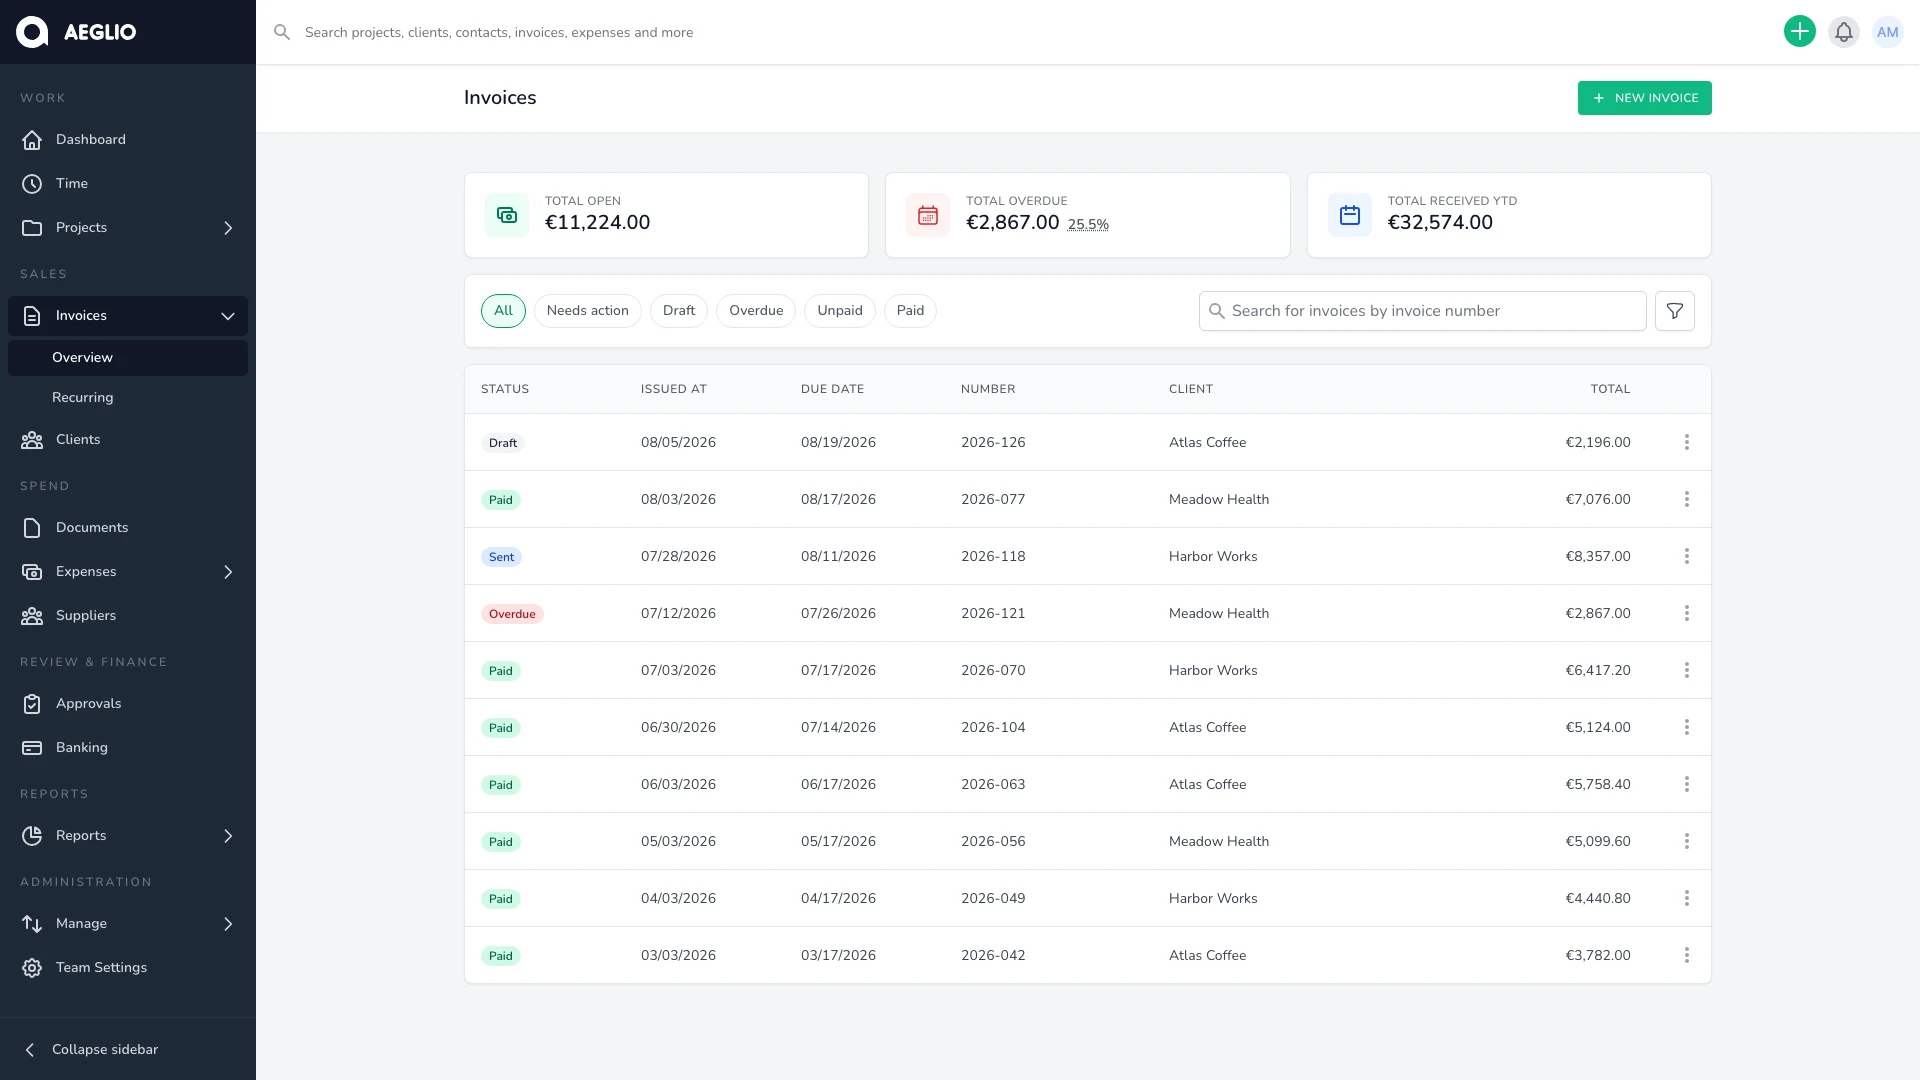Image resolution: width=1920 pixels, height=1080 pixels.
Task: Open actions menu for invoice 2026-126
Action: (x=1687, y=442)
